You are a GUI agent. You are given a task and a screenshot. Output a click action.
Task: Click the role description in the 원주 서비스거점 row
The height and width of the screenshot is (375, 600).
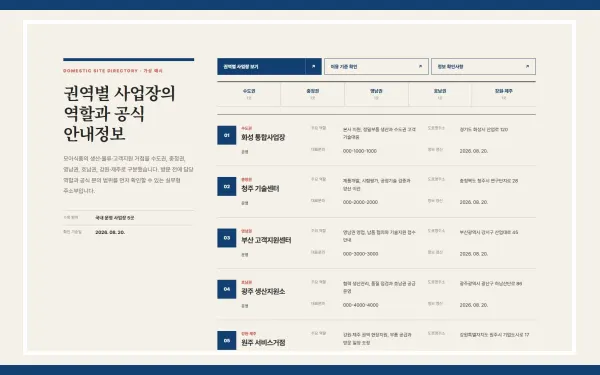377,339
